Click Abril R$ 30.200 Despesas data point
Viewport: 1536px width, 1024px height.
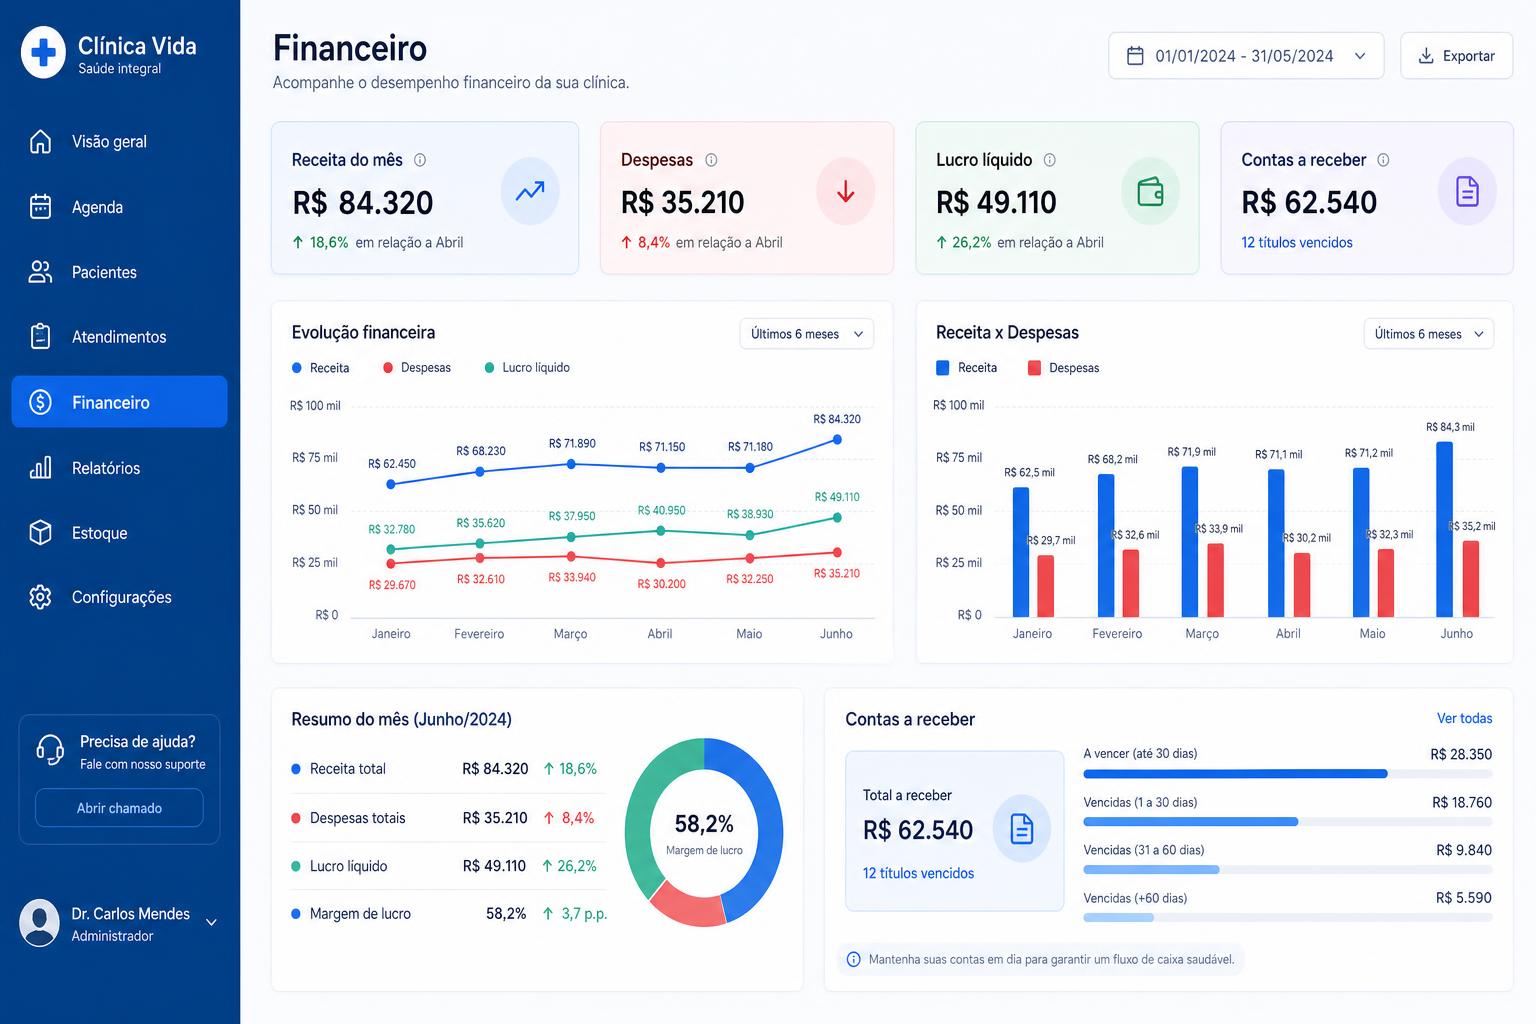click(x=660, y=563)
